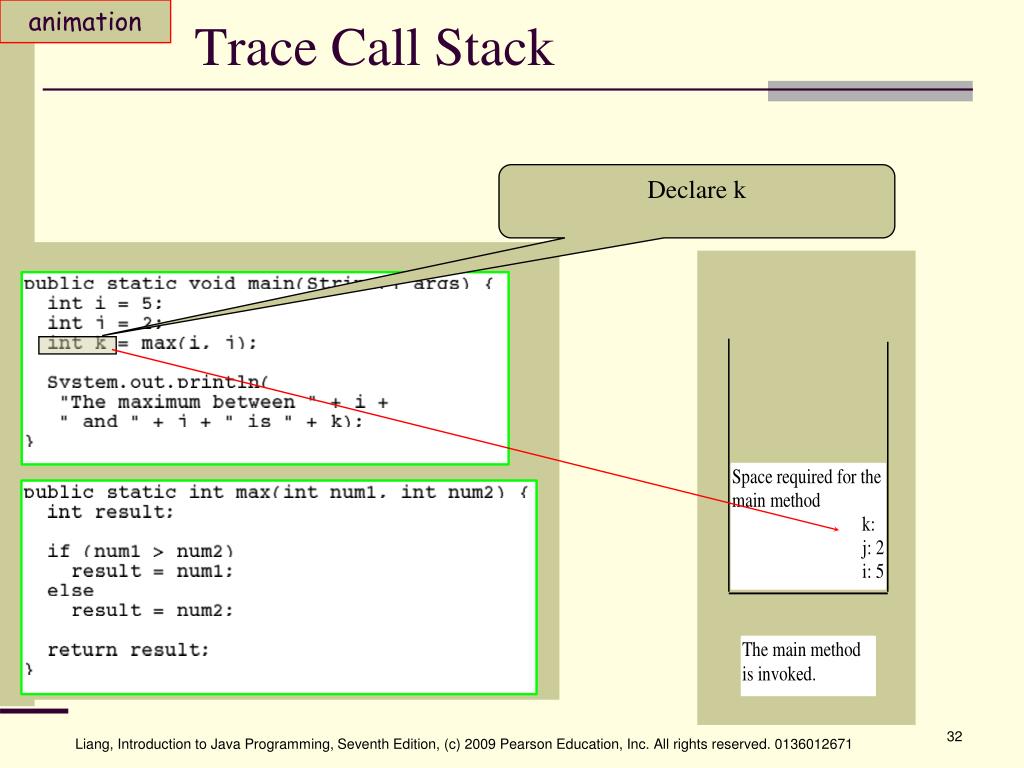Screen dimensions: 1024x768
Task: Select the int result declaration line
Action: coord(110,512)
